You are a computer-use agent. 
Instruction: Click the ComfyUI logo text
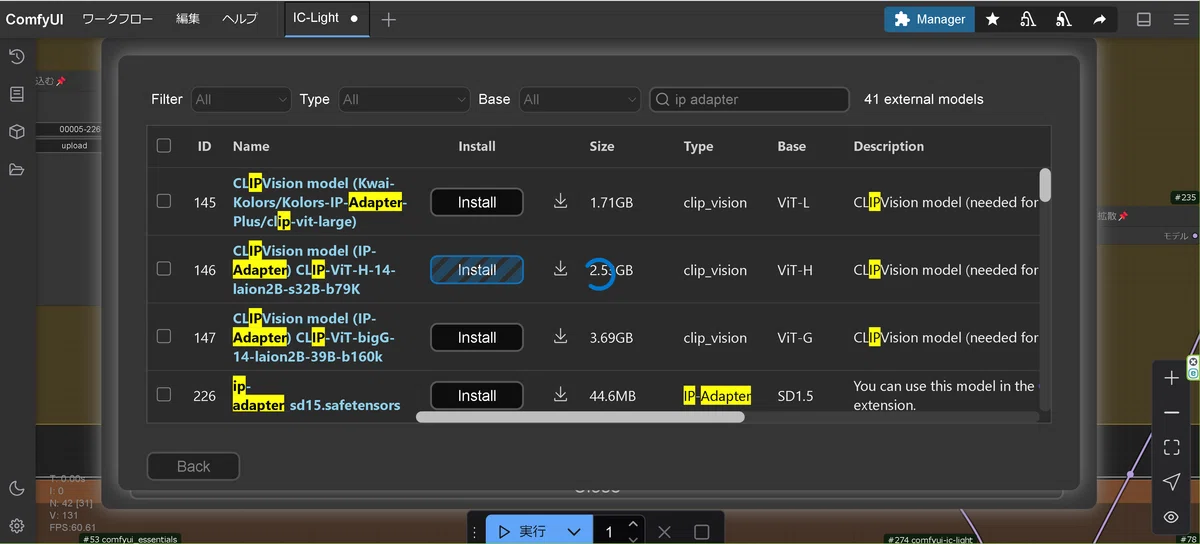35,19
